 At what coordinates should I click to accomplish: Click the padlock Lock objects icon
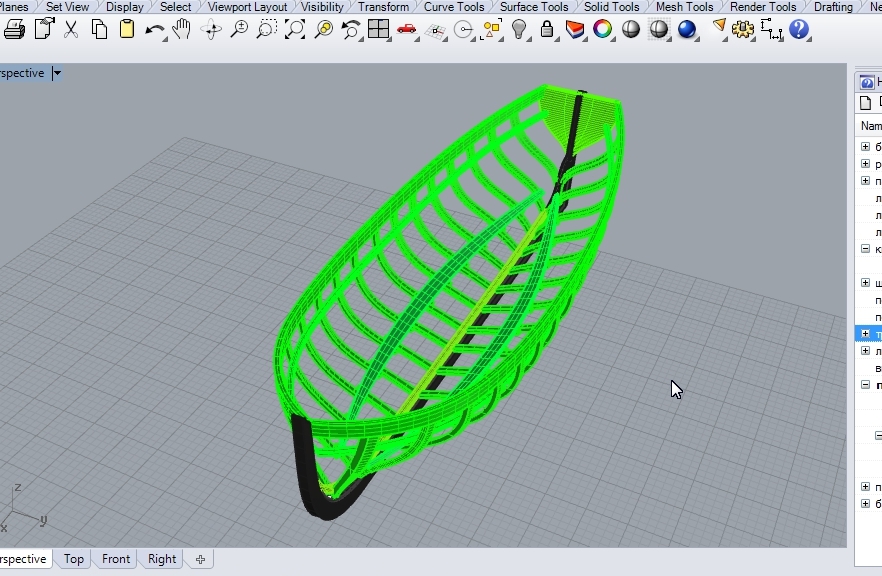click(x=547, y=29)
